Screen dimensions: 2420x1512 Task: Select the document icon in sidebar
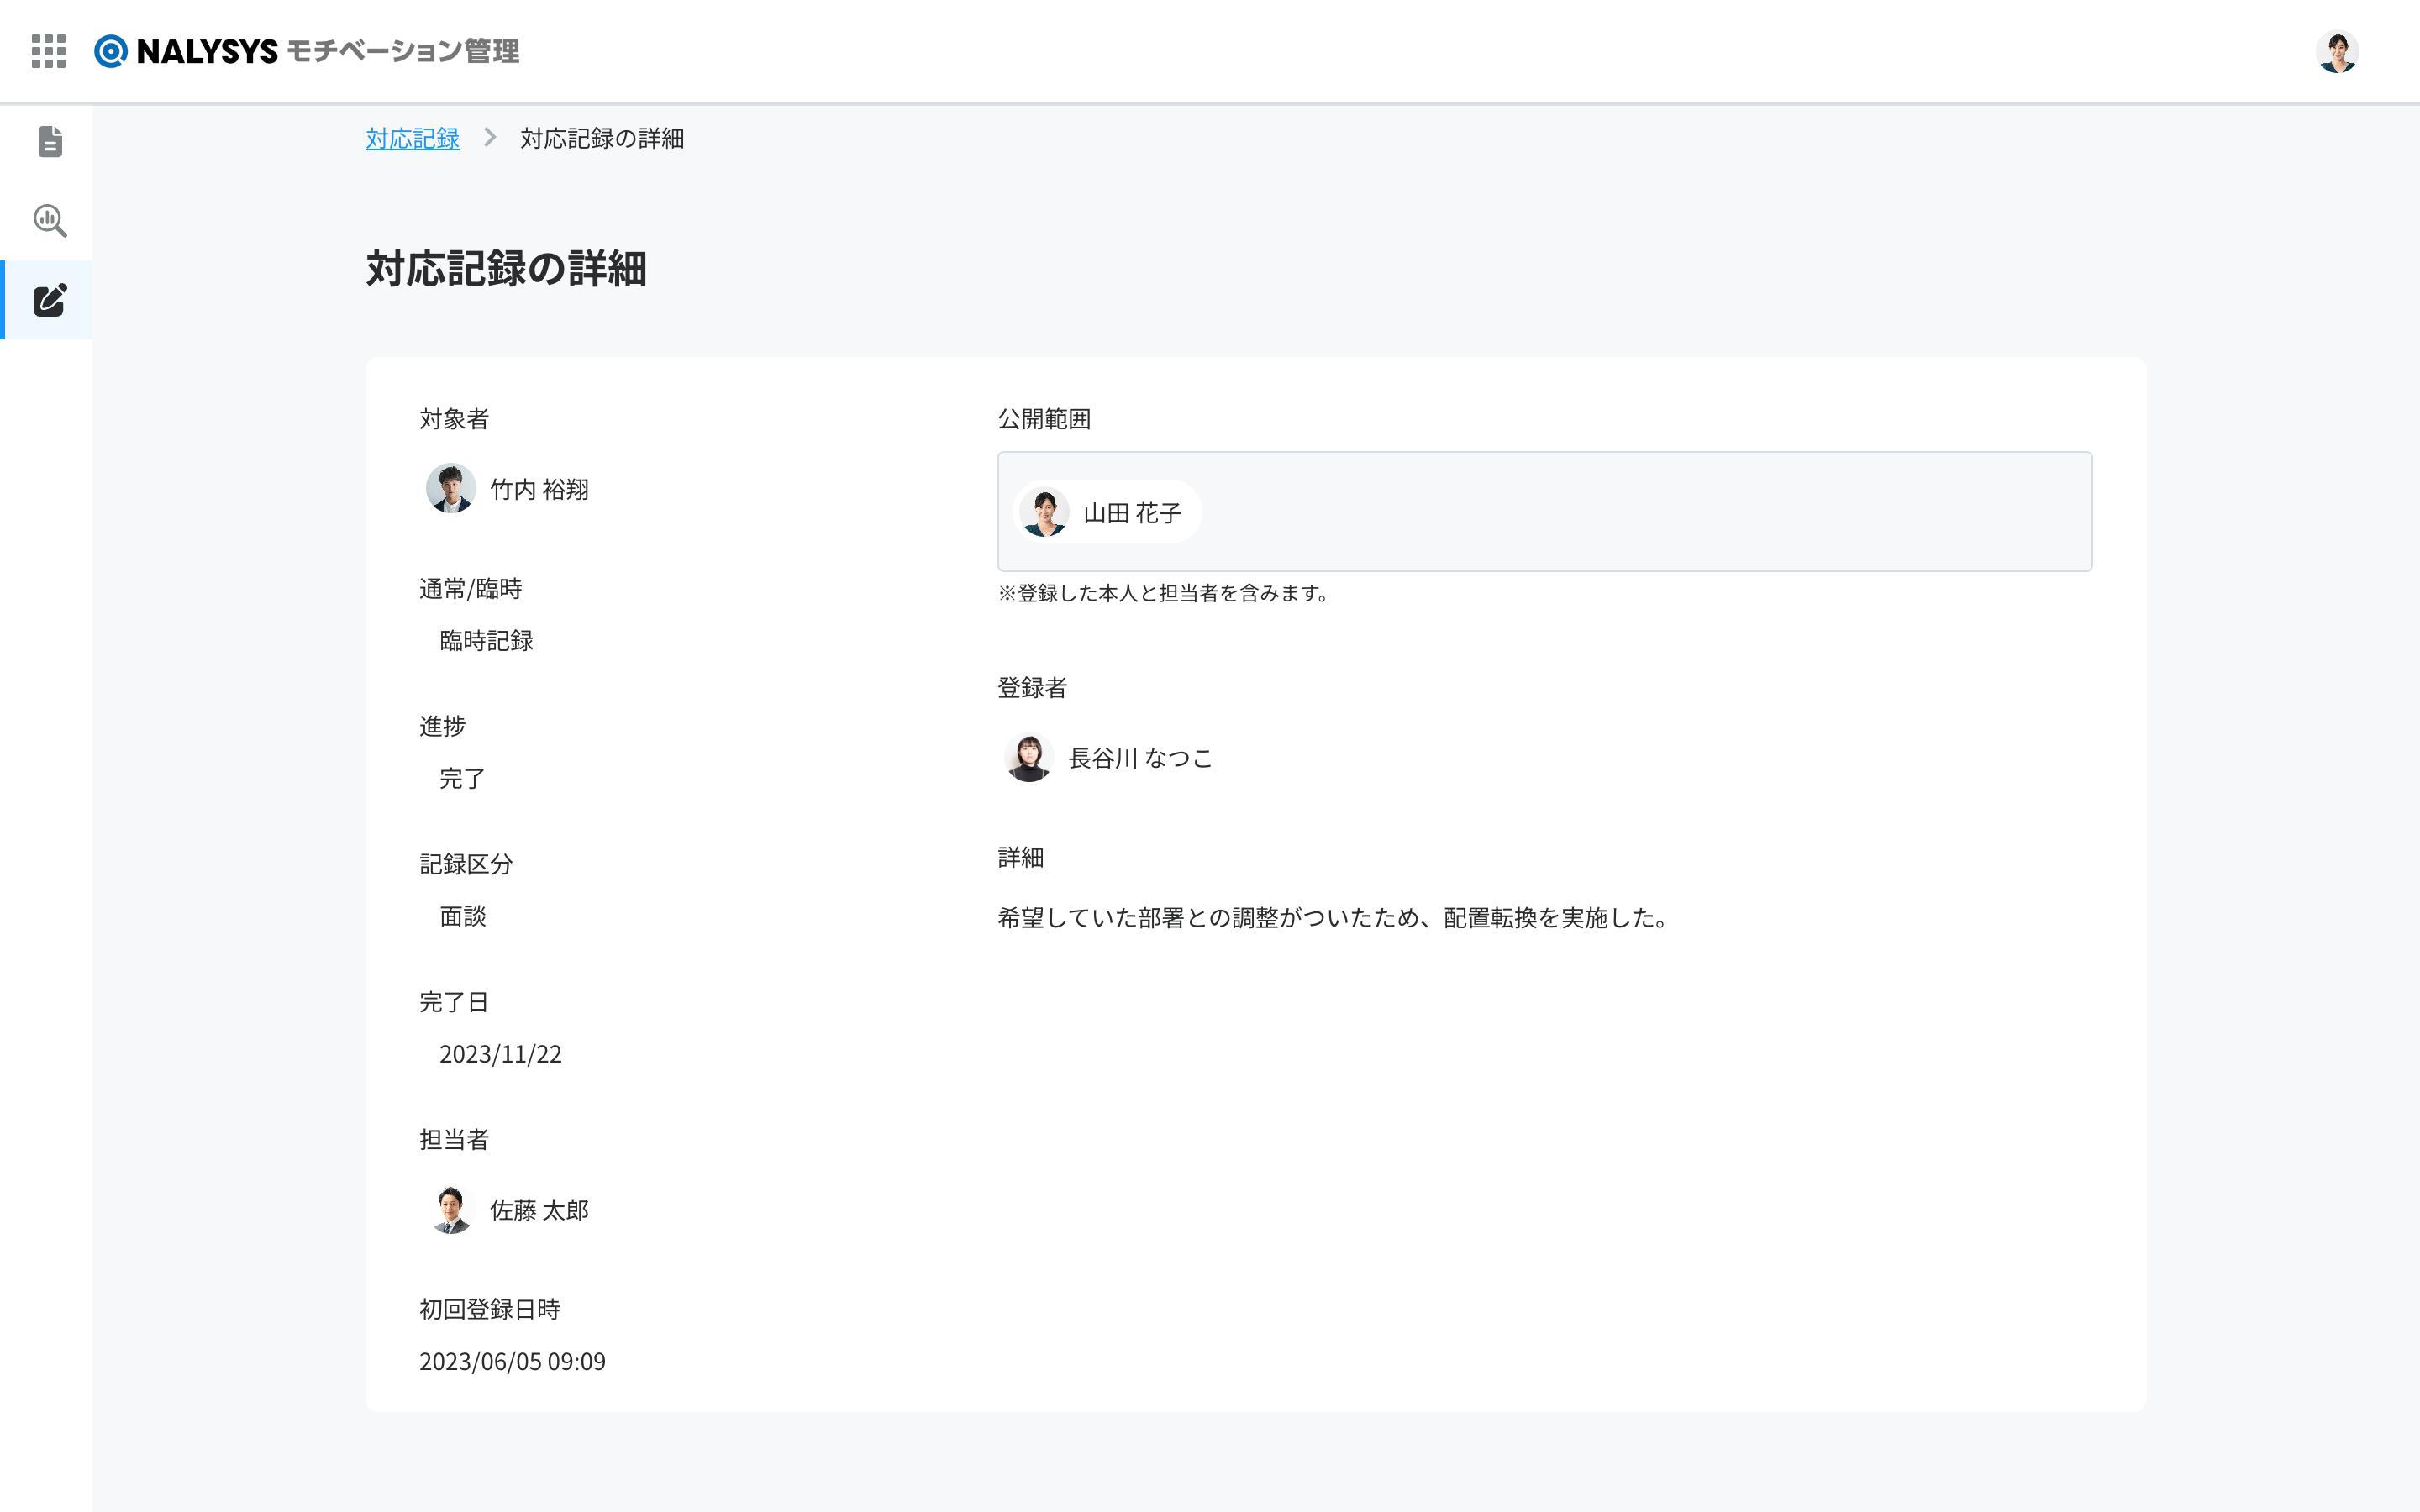[49, 142]
